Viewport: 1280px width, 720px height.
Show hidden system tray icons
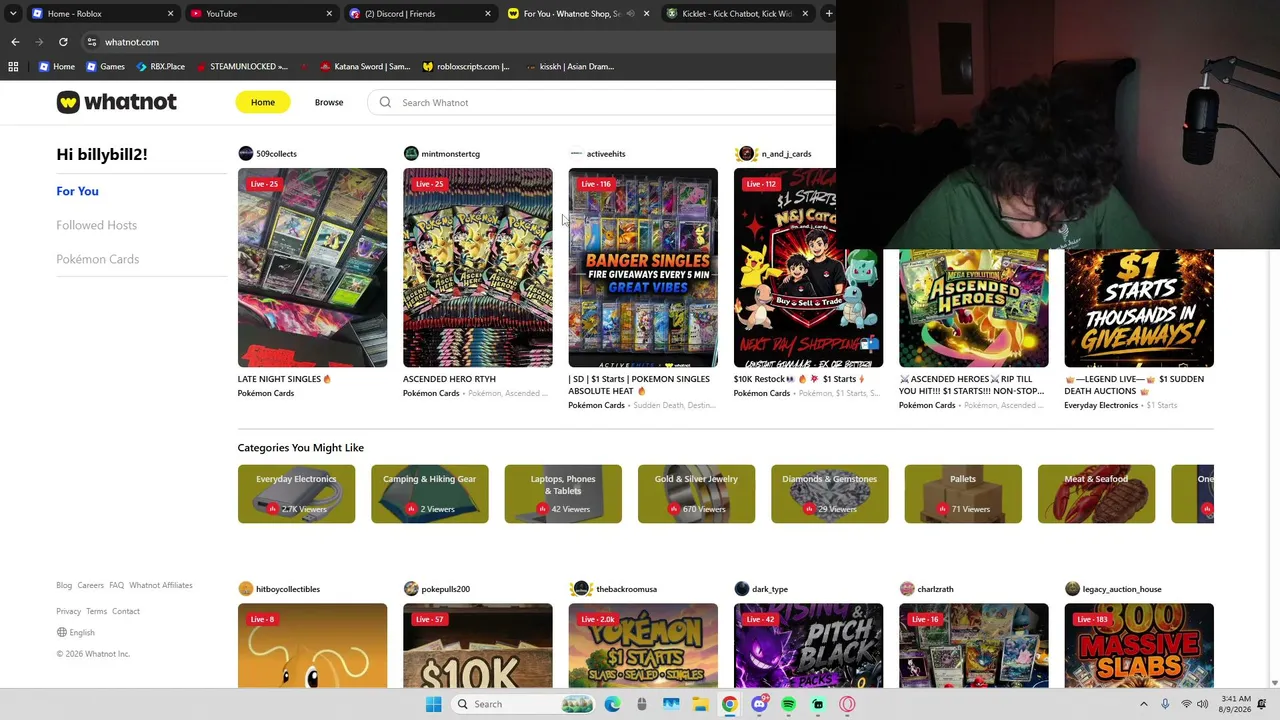(1144, 704)
